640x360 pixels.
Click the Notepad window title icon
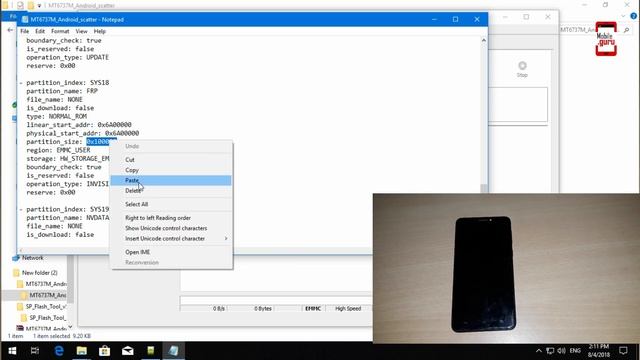pyautogui.click(x=25, y=19)
